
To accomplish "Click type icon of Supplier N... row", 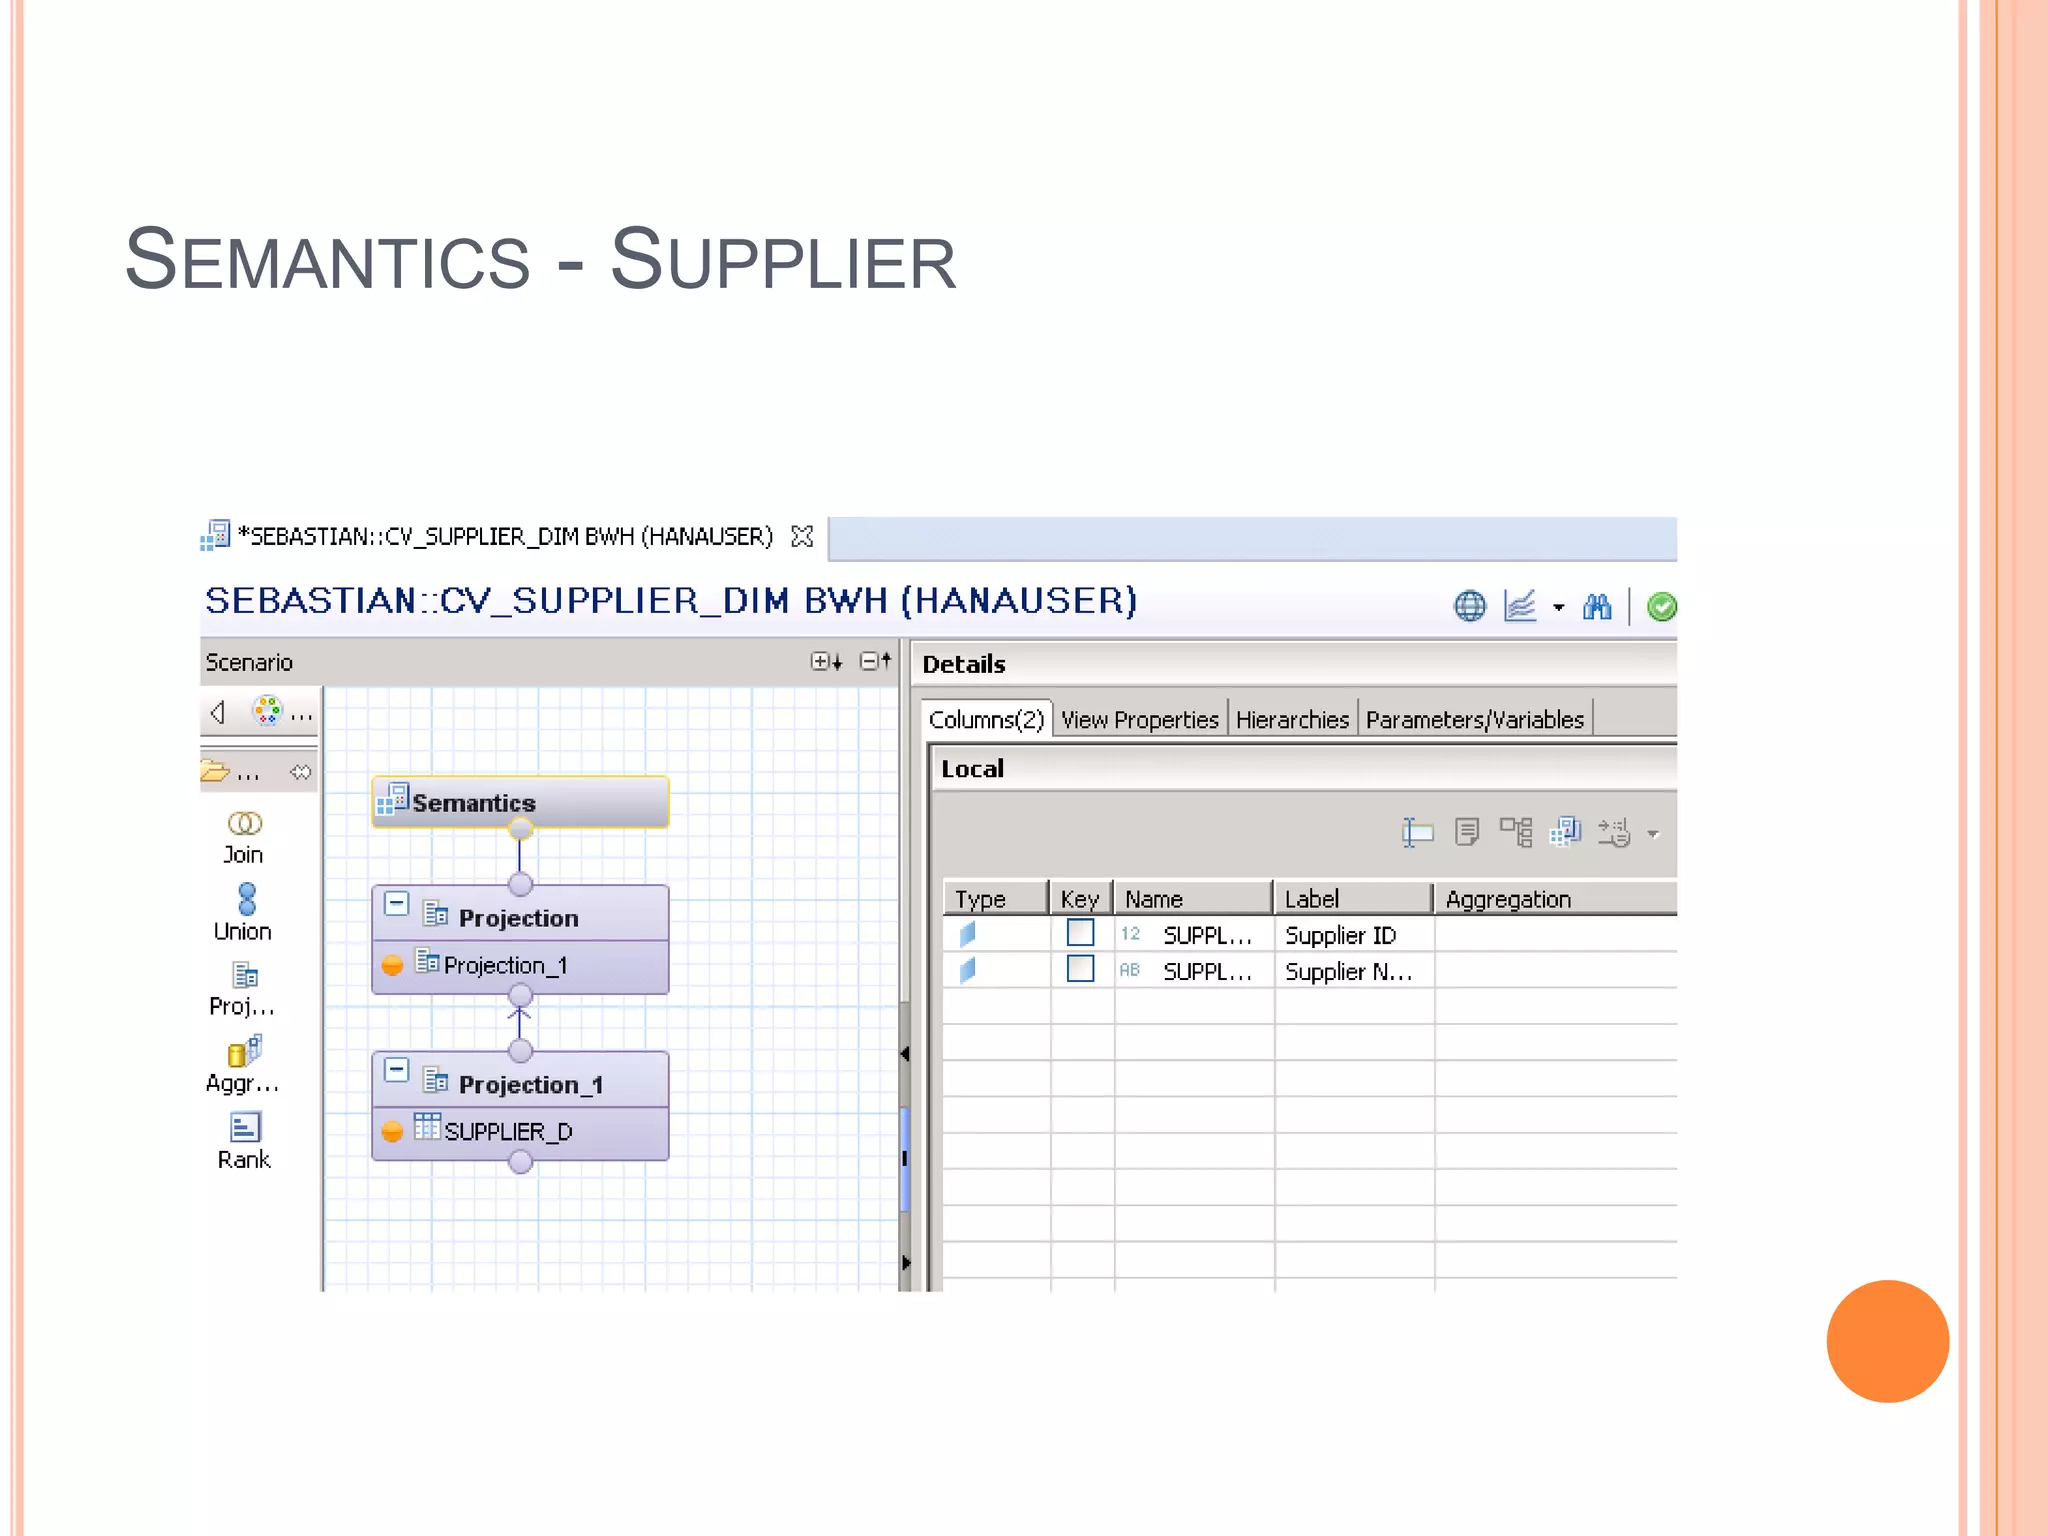I will coord(967,970).
